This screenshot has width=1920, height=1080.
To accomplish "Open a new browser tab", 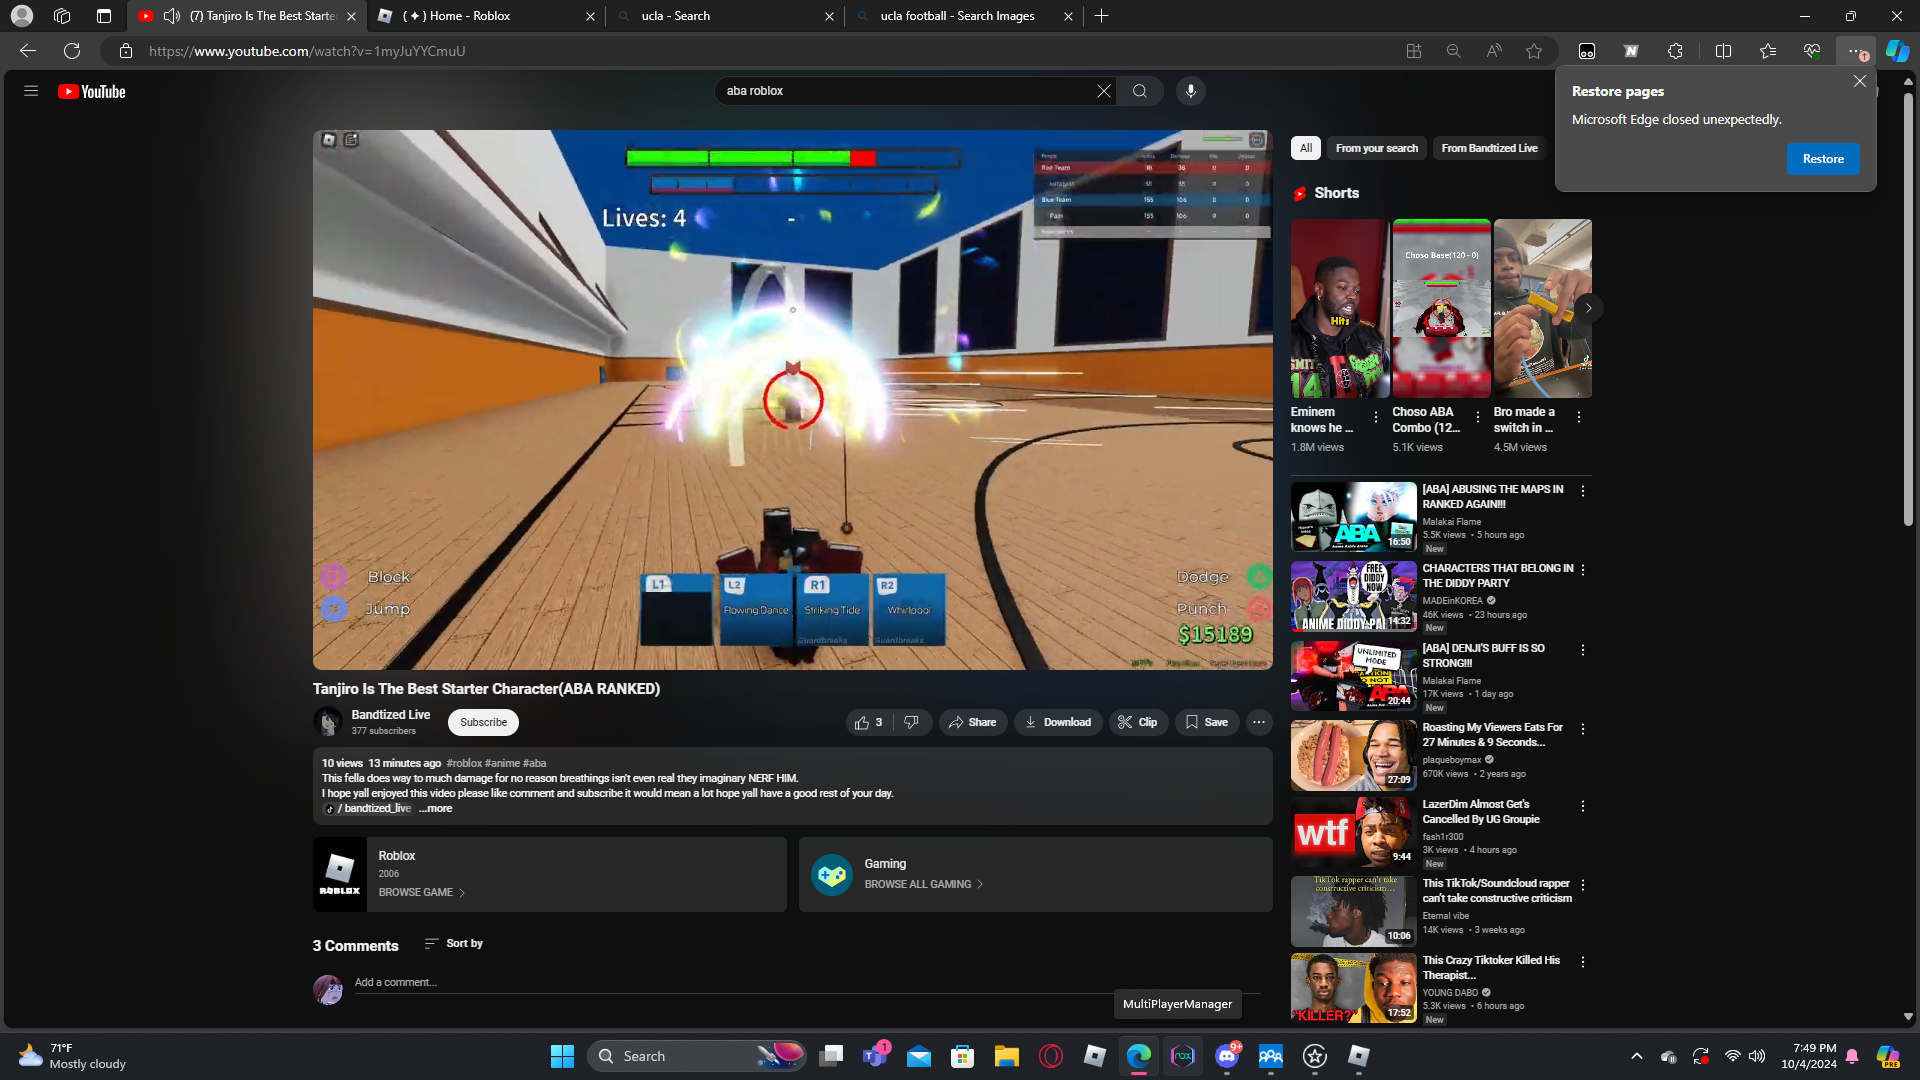I will coord(1101,16).
